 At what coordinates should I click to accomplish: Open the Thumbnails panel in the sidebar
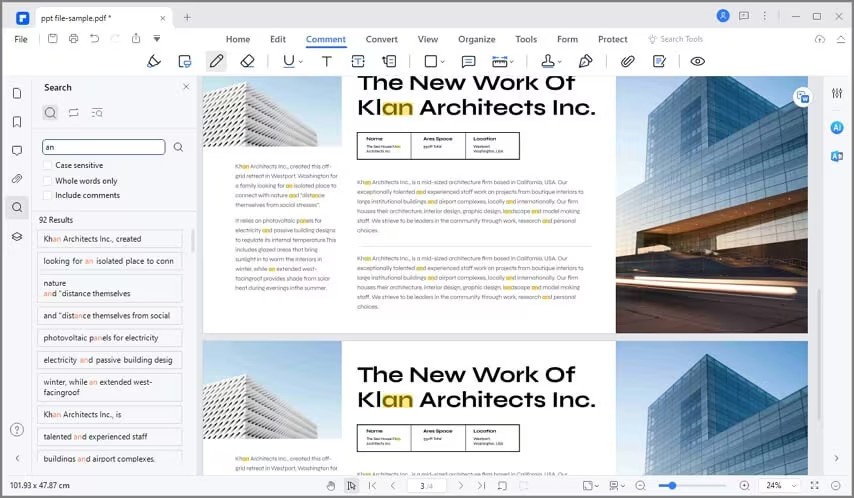point(17,93)
